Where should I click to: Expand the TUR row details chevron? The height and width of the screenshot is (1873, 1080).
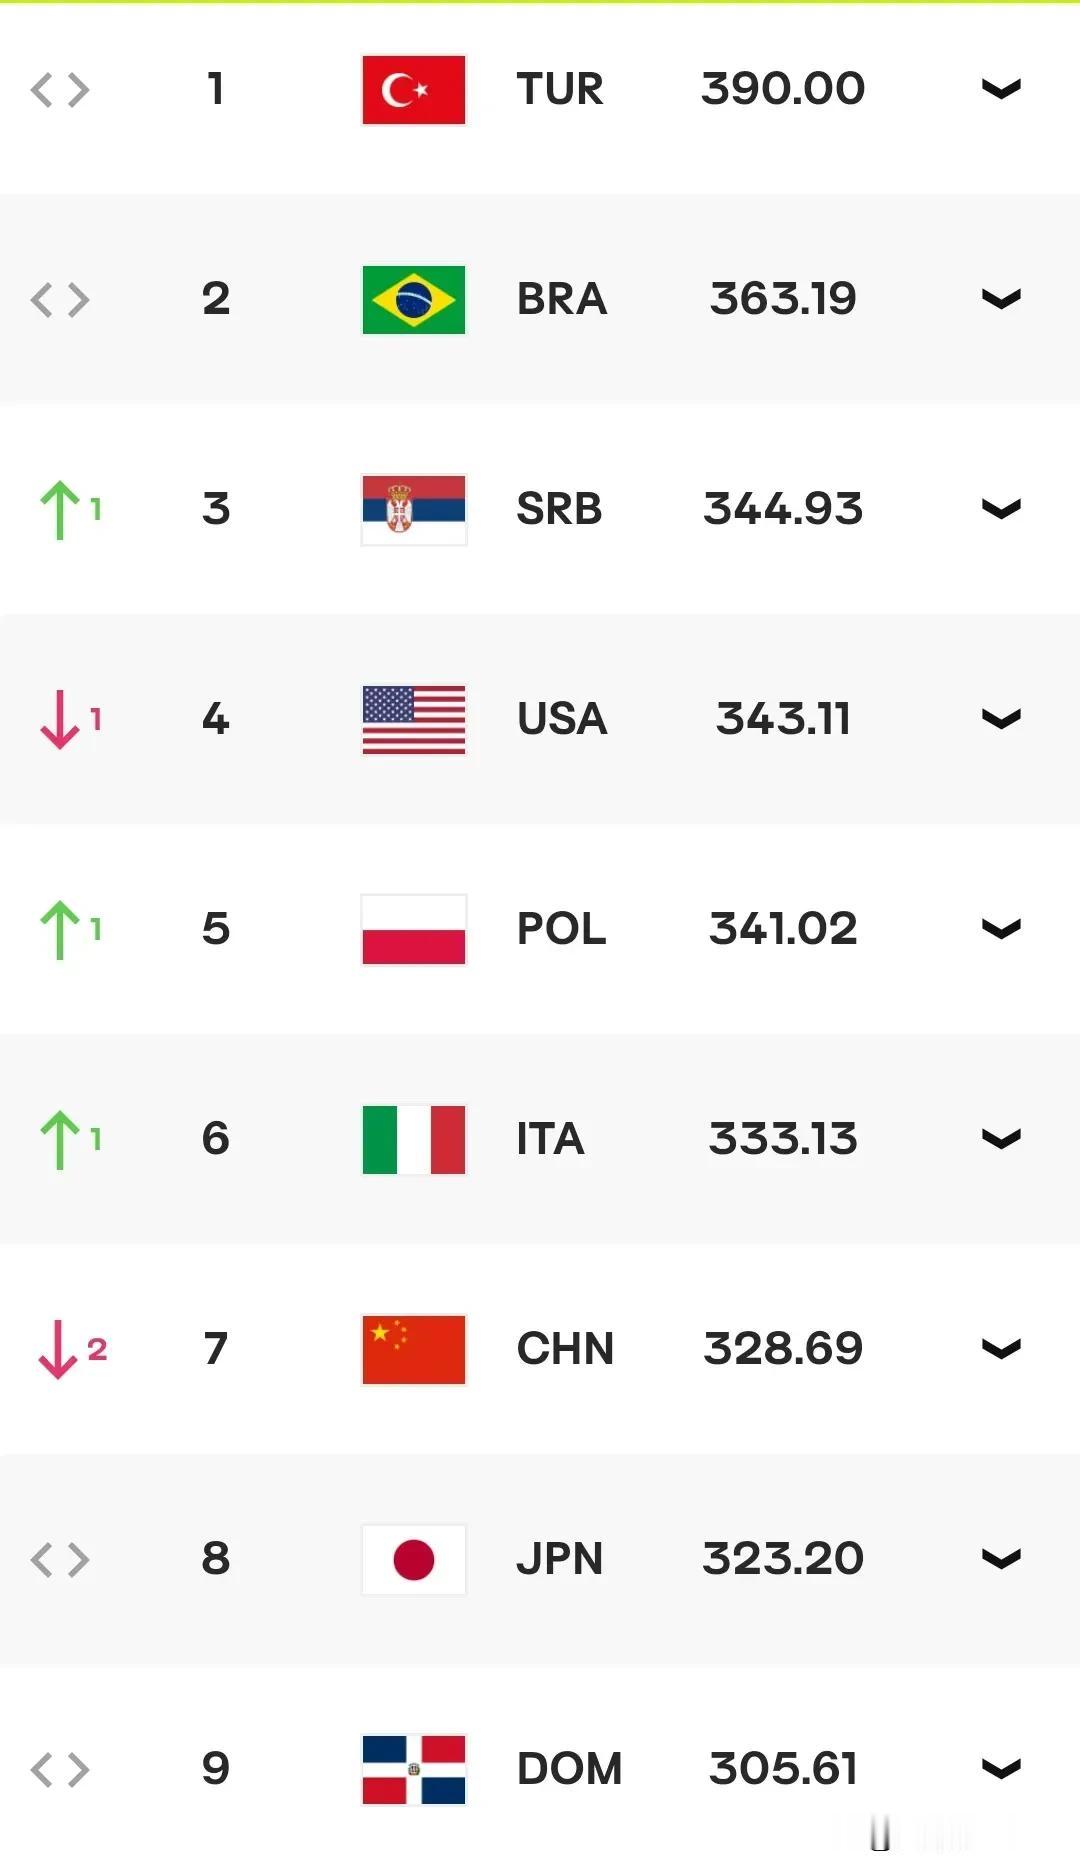(x=1000, y=90)
